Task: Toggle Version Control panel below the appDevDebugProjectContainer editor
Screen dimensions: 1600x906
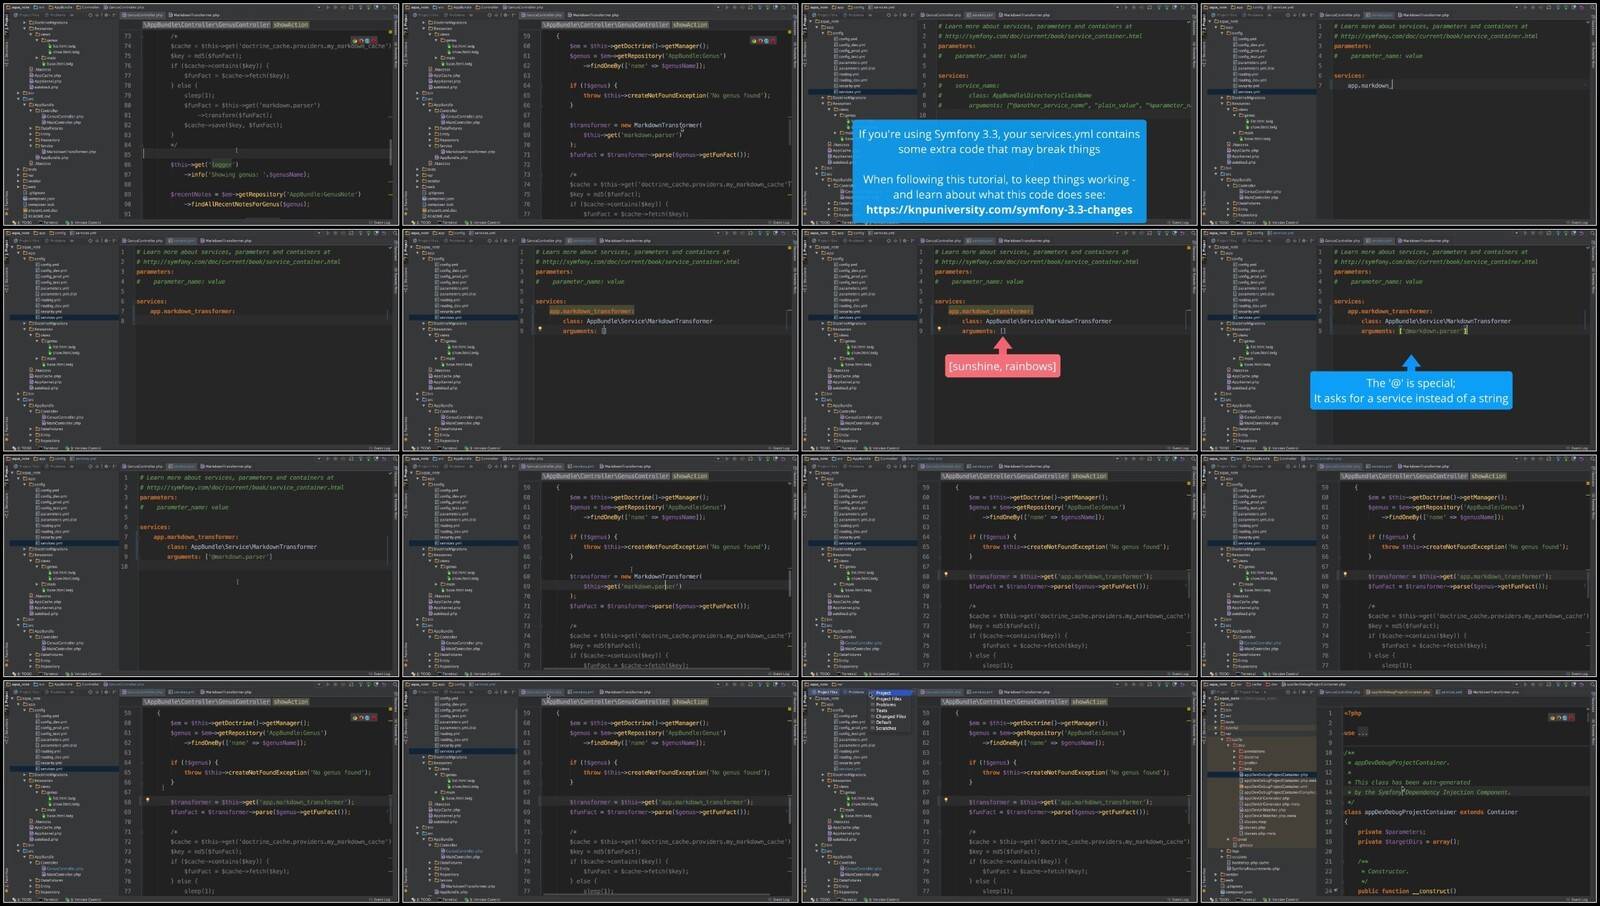Action: [x=1279, y=899]
